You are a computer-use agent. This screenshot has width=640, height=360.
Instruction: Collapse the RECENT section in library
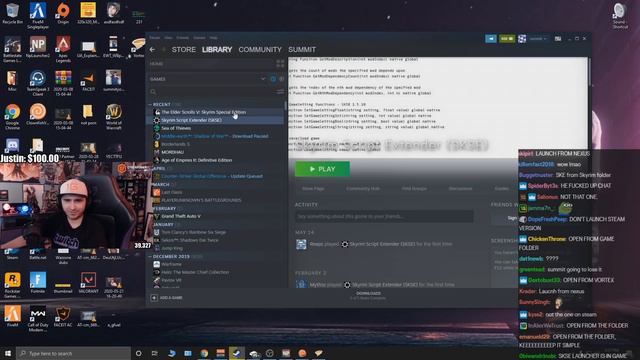tap(150, 104)
